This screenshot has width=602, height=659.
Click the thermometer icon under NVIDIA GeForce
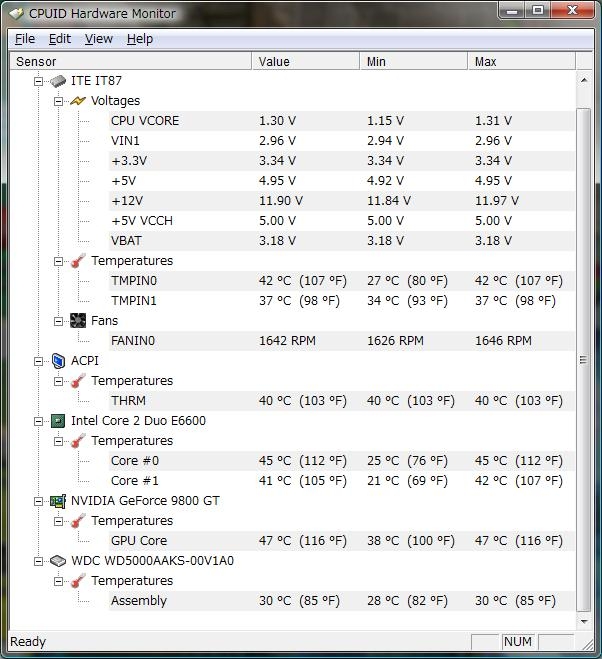click(78, 521)
